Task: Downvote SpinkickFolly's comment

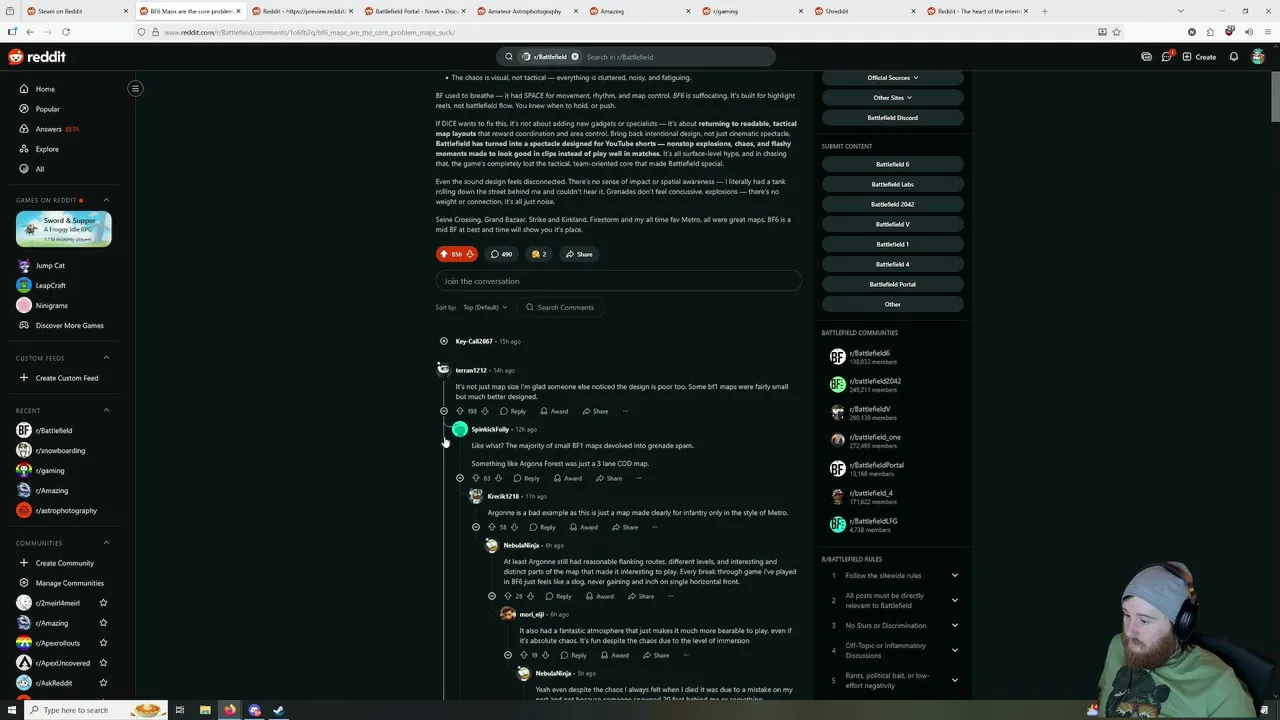Action: [x=498, y=478]
